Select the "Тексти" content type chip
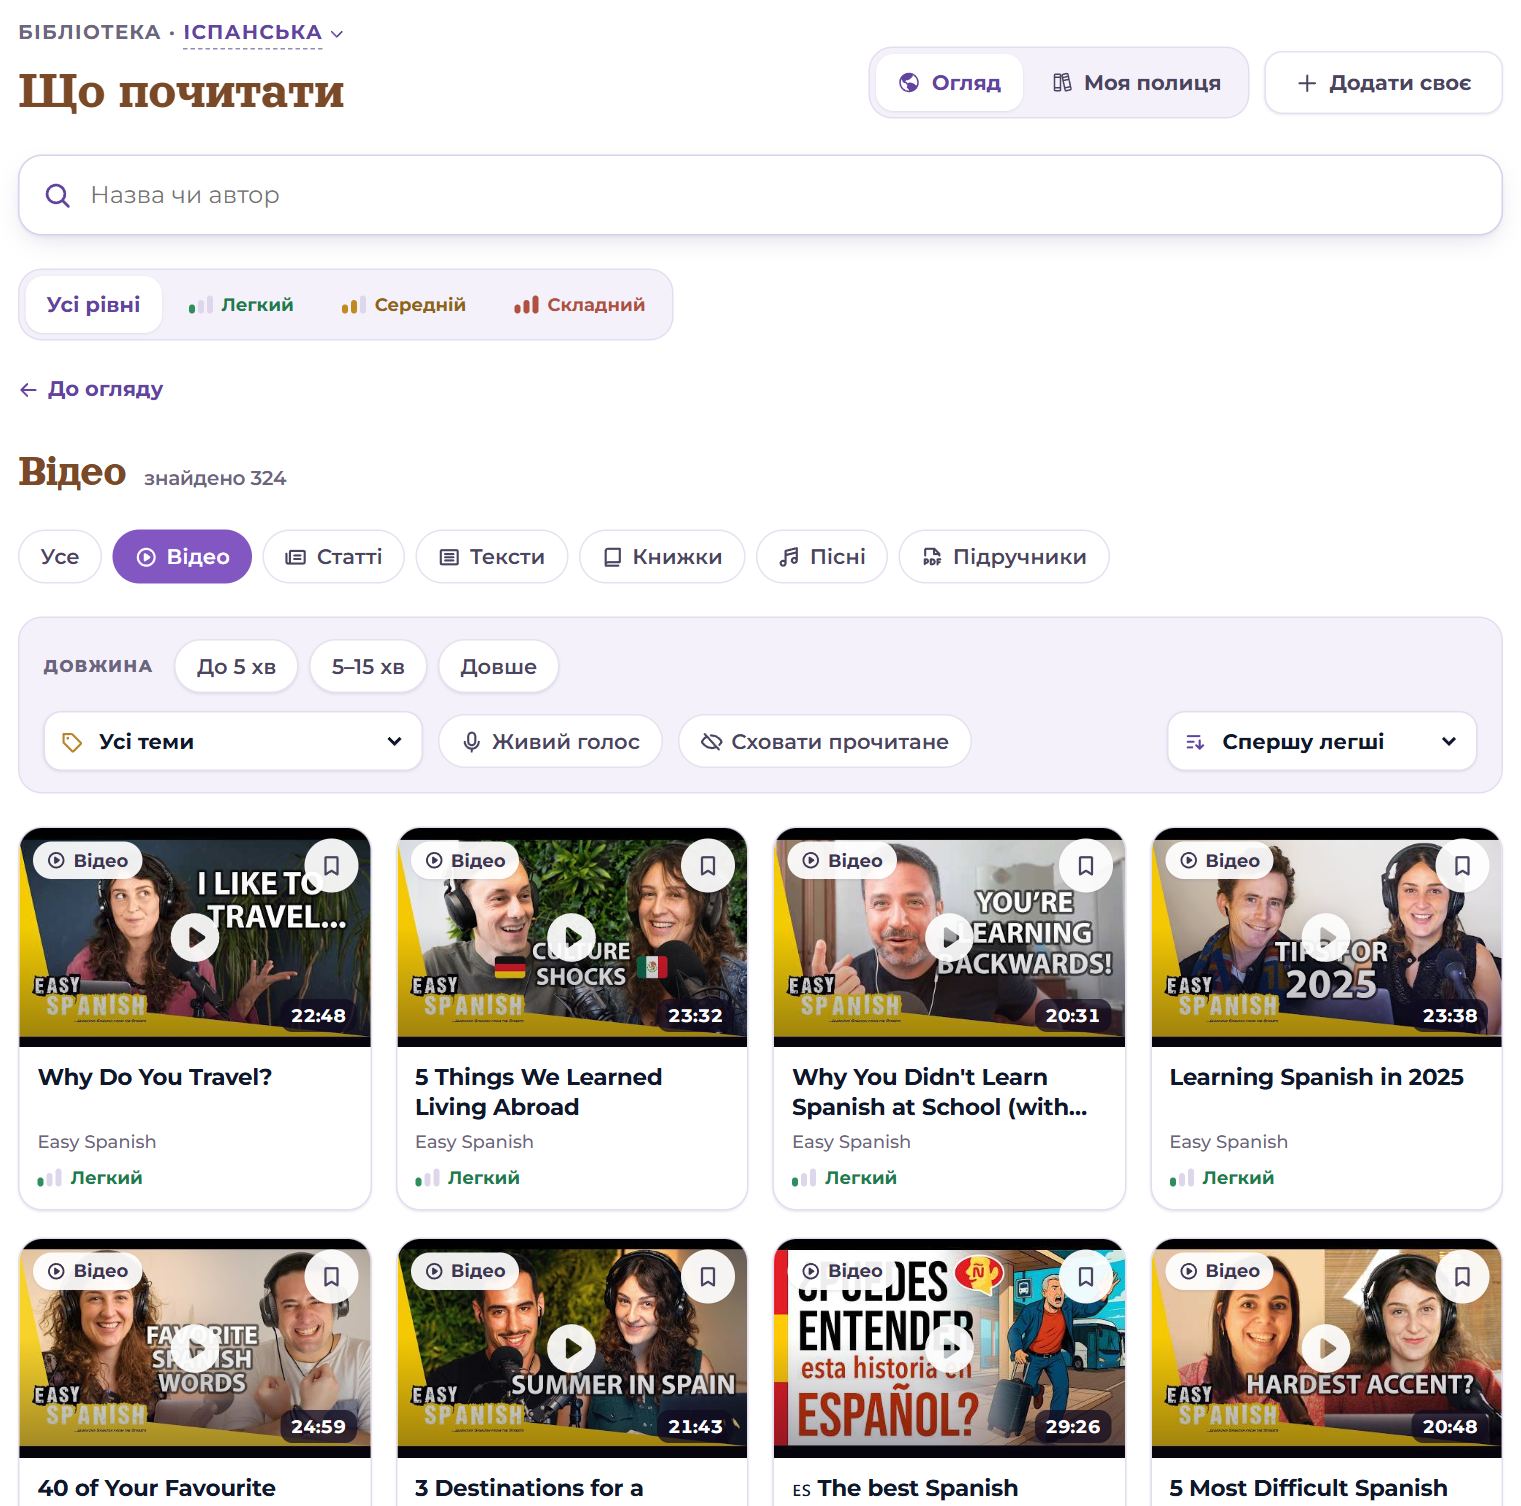This screenshot has height=1506, width=1521. (492, 557)
